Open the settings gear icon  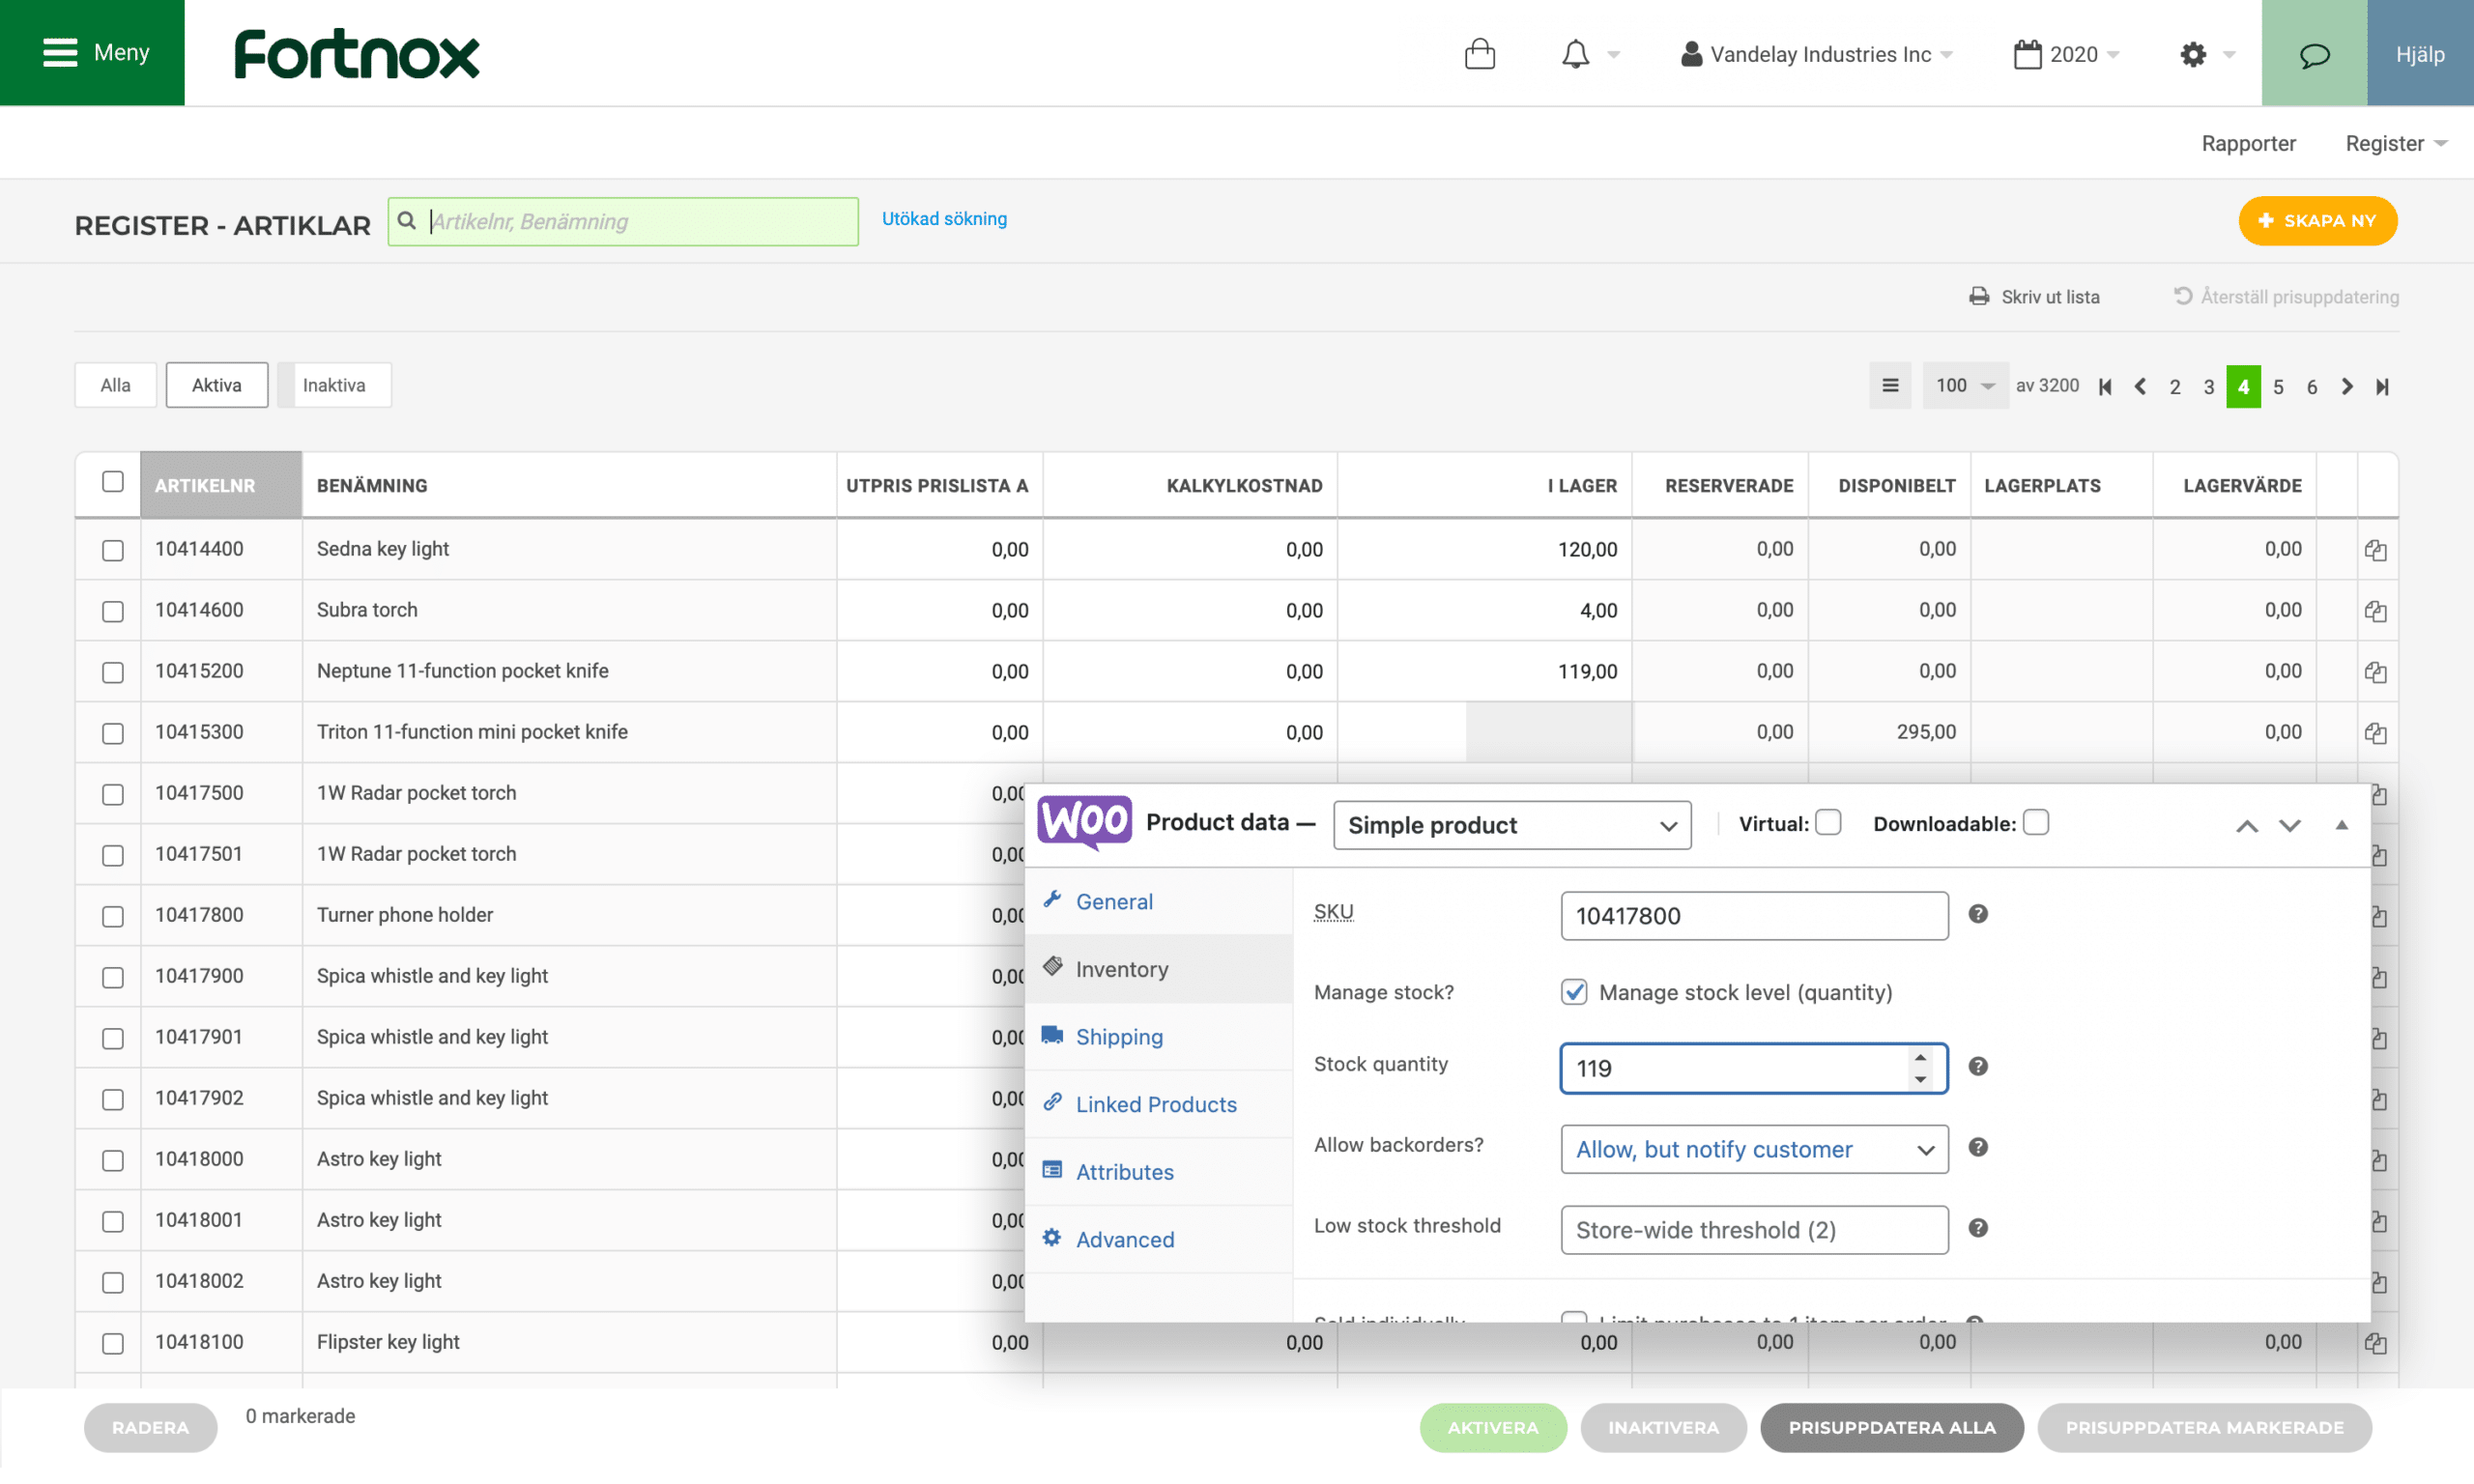point(2192,54)
